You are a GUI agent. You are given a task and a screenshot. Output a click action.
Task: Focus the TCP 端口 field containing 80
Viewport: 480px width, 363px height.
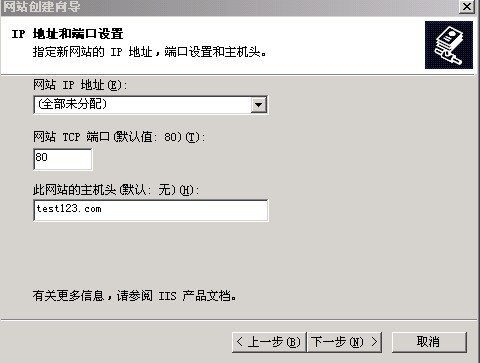[x=63, y=159]
